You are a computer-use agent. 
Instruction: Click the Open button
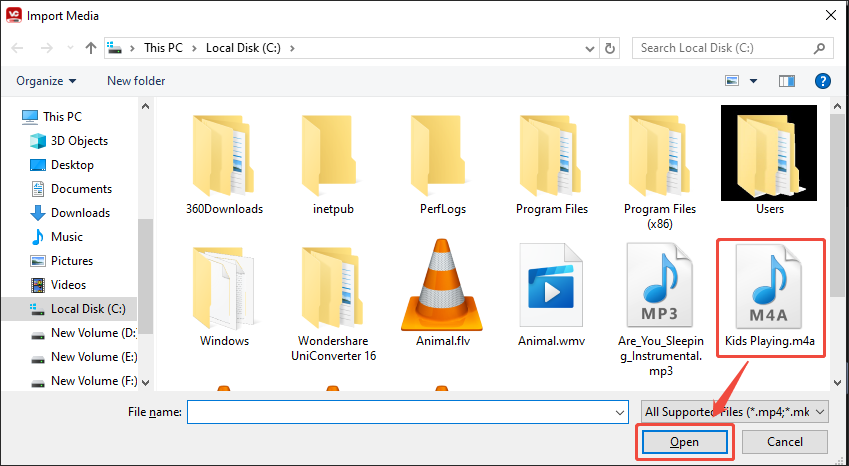(684, 442)
